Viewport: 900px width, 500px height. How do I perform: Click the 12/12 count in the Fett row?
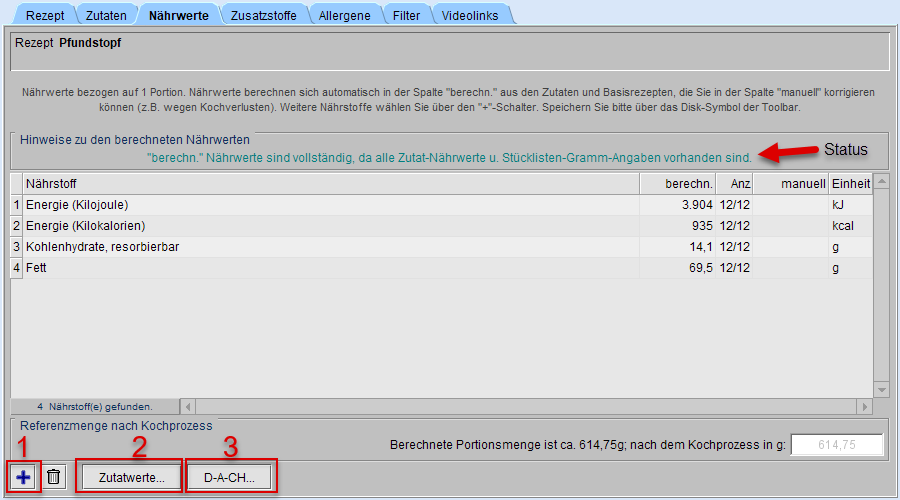(x=734, y=268)
